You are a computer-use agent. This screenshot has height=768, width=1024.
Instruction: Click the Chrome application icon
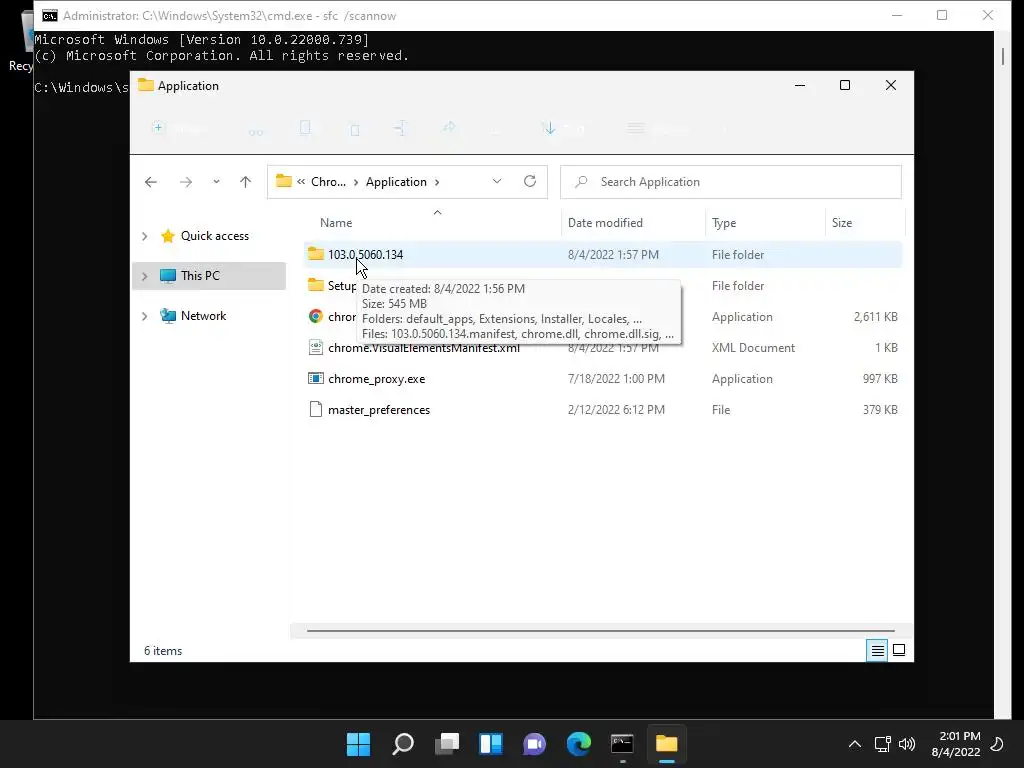pyautogui.click(x=316, y=317)
